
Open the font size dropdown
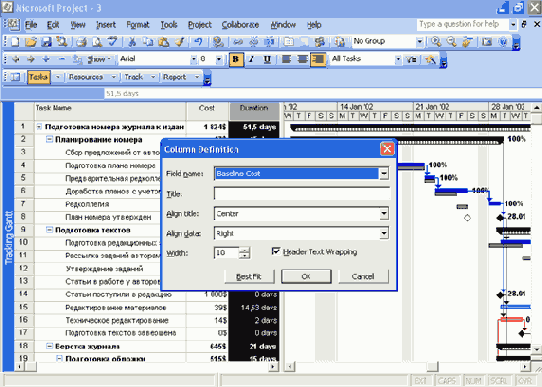(219, 59)
